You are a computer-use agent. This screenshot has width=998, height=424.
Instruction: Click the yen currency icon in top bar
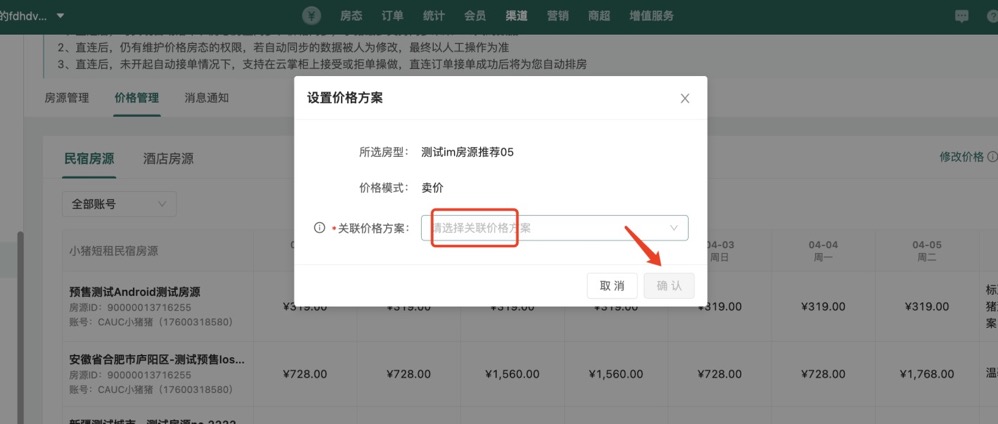coord(313,15)
